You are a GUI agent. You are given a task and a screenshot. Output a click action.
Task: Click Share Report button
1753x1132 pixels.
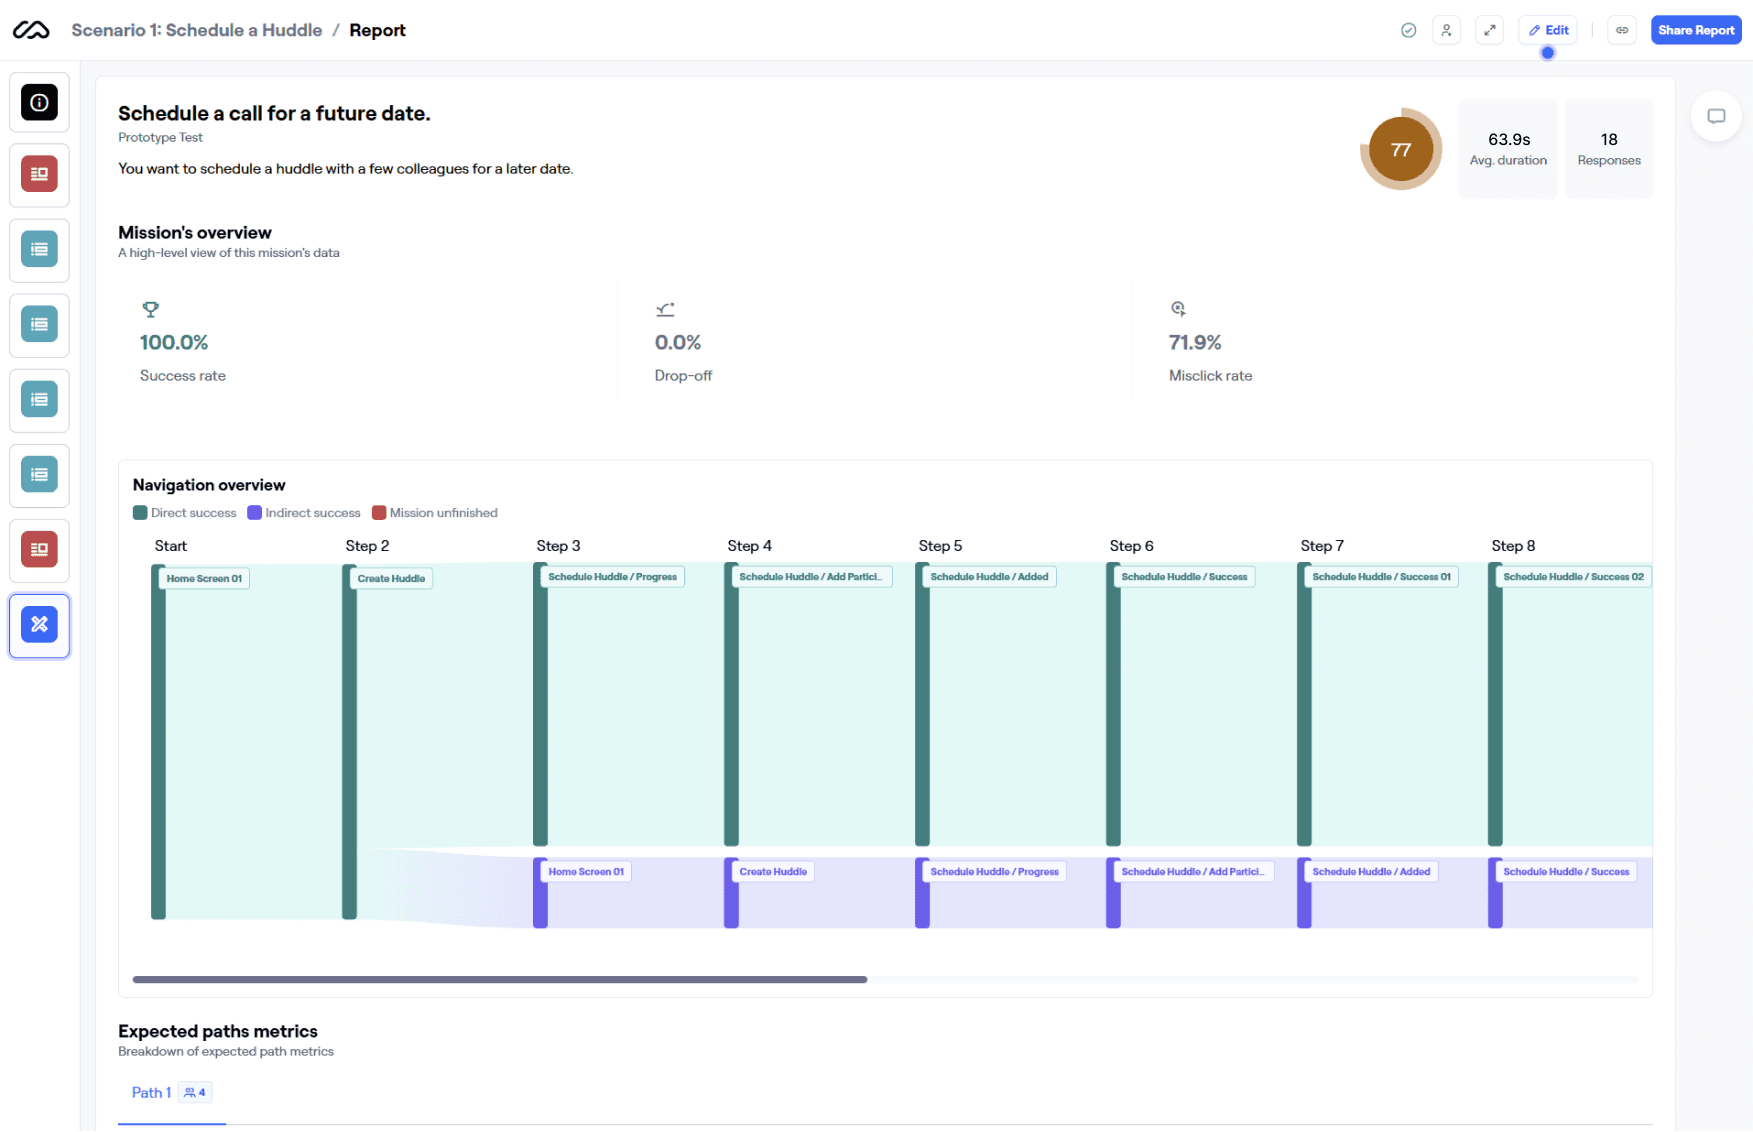(x=1696, y=30)
